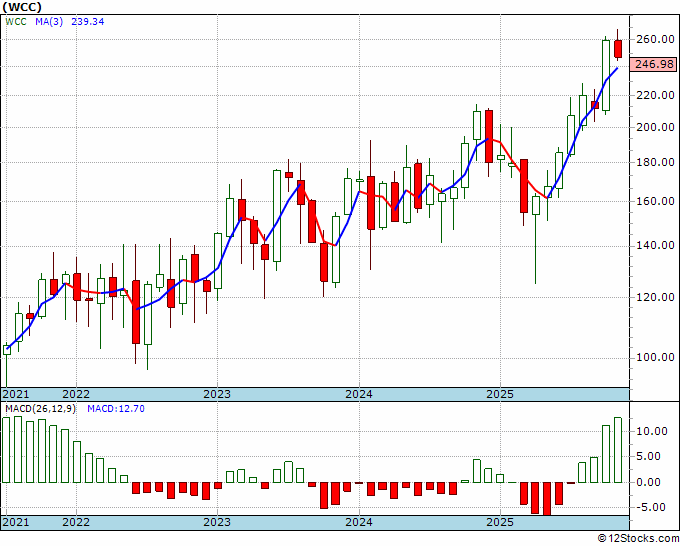
Task: Click the 120.00 price axis label
Action: 655,298
